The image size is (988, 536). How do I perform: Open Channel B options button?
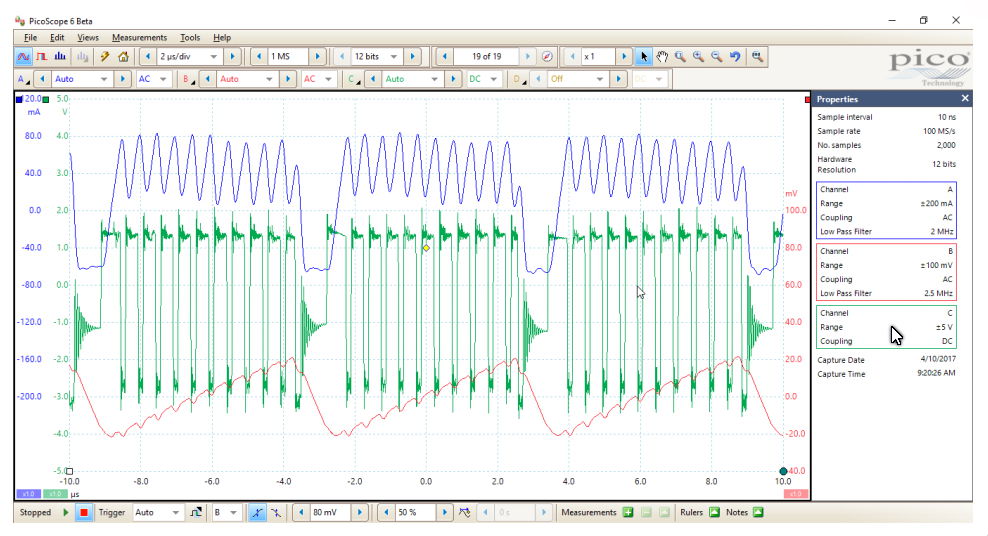pyautogui.click(x=188, y=79)
